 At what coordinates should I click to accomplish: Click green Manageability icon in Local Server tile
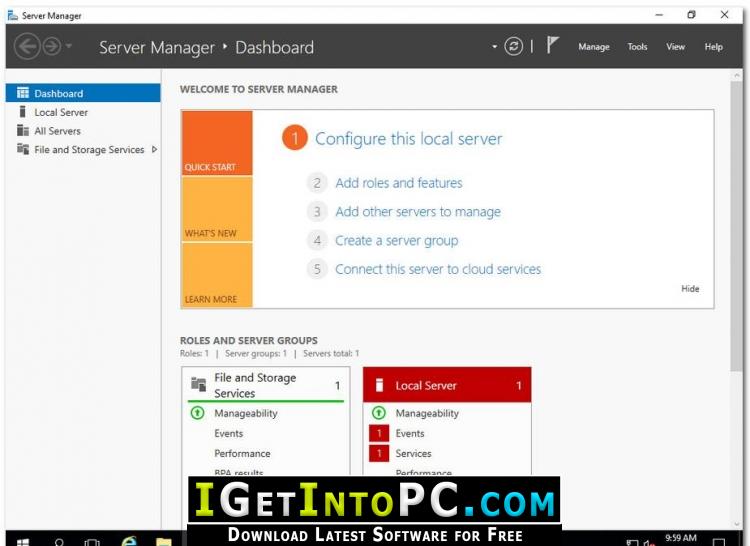click(x=378, y=413)
